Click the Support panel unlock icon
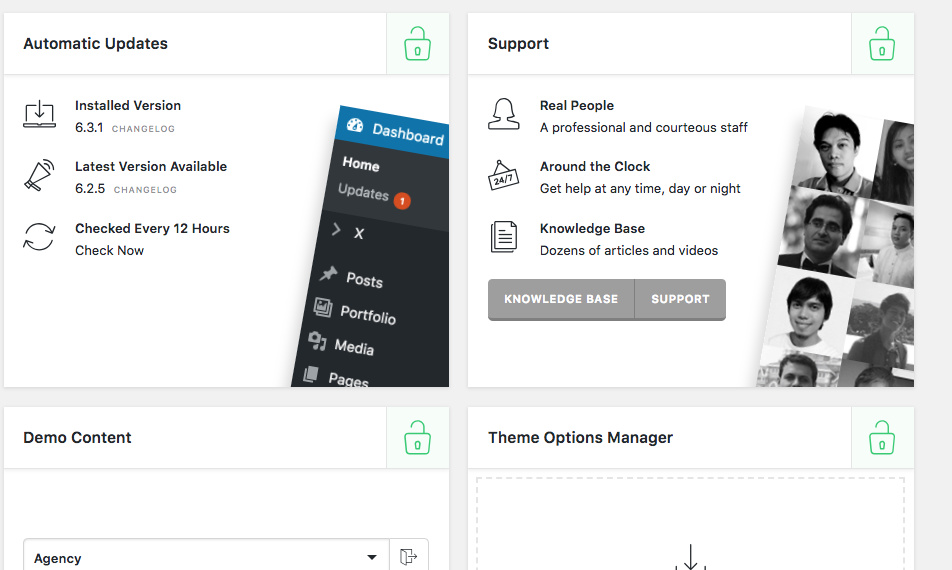952x570 pixels. pyautogui.click(x=881, y=44)
